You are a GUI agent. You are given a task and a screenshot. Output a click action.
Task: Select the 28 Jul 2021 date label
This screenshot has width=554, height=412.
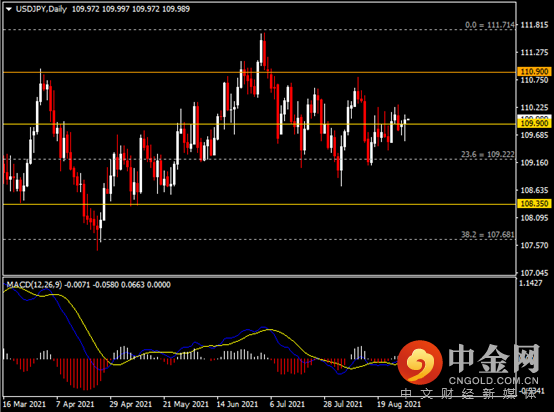click(x=342, y=404)
